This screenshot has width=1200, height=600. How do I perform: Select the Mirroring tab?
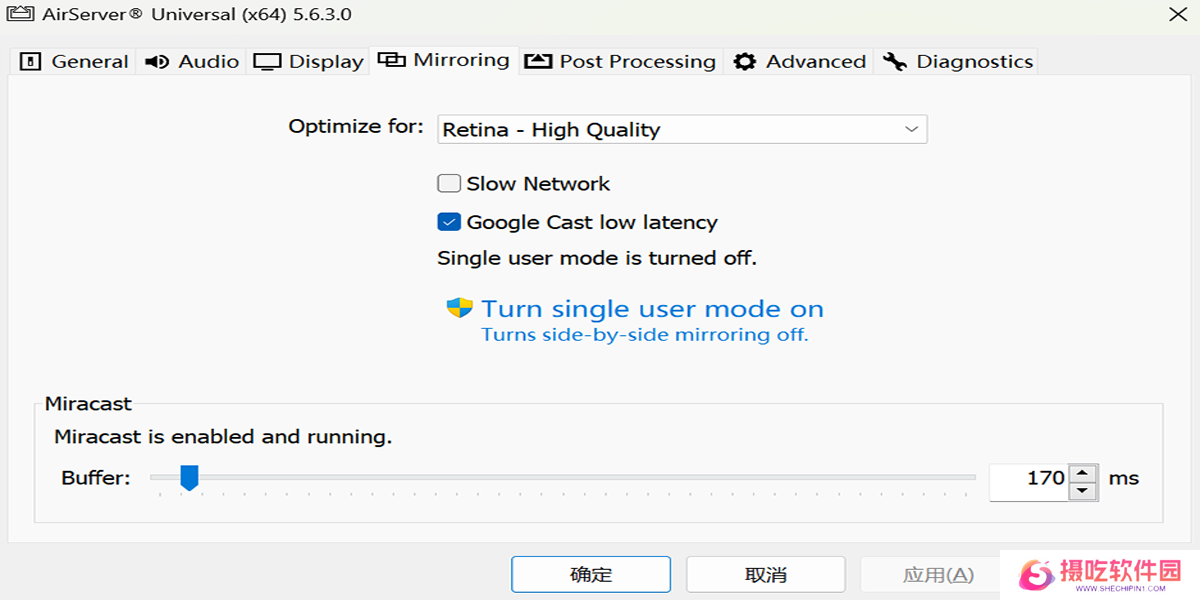click(444, 60)
